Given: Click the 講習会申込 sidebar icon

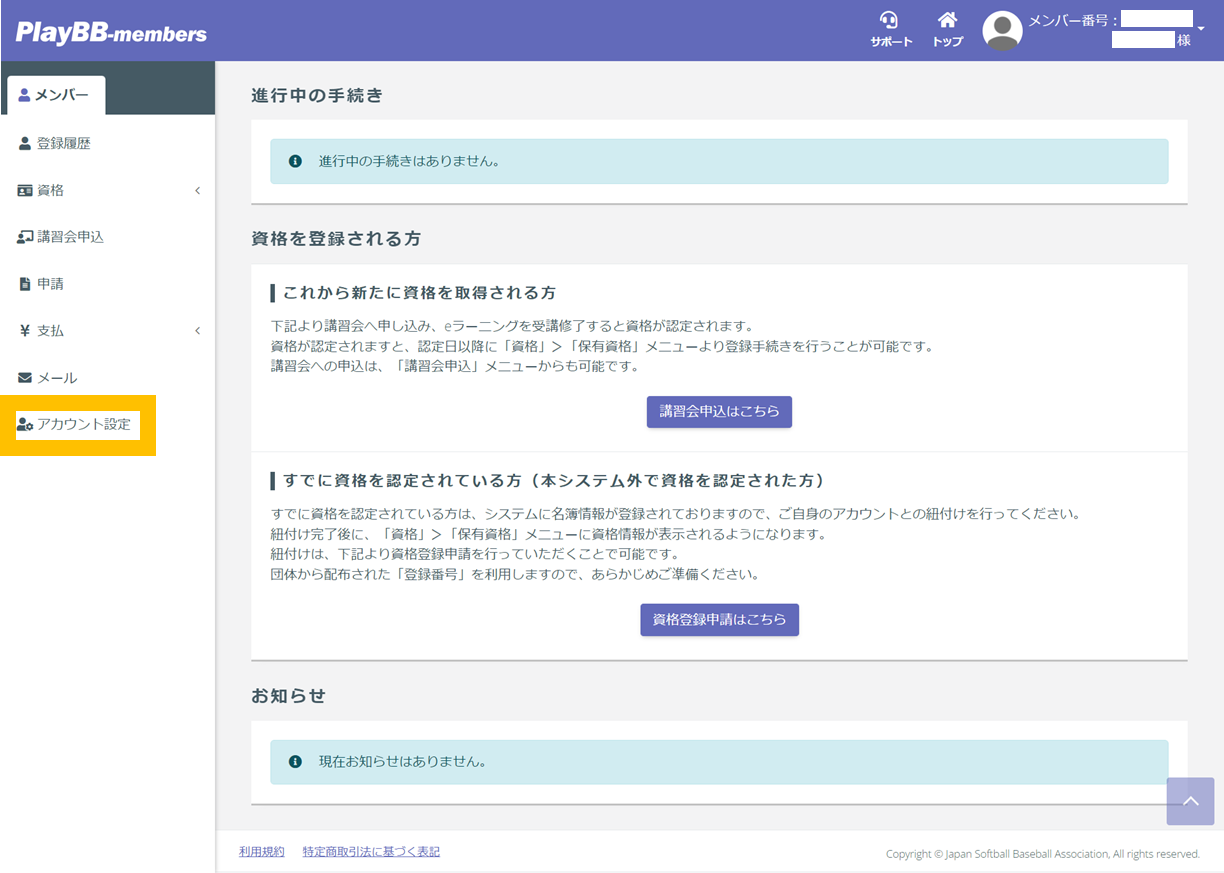Looking at the screenshot, I should [x=25, y=237].
